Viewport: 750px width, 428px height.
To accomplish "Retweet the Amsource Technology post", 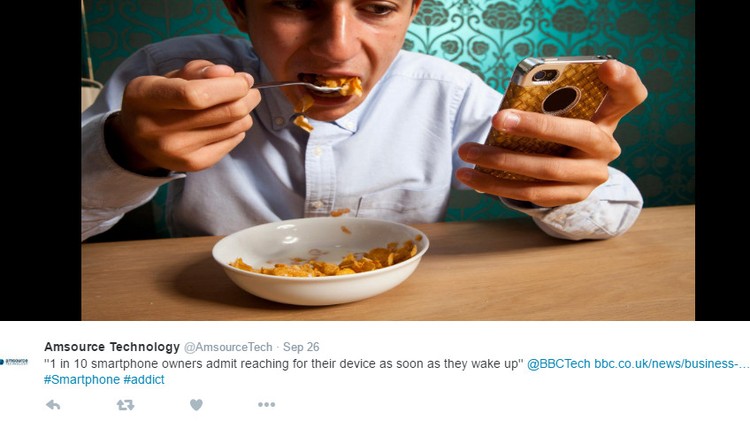I will (x=125, y=405).
